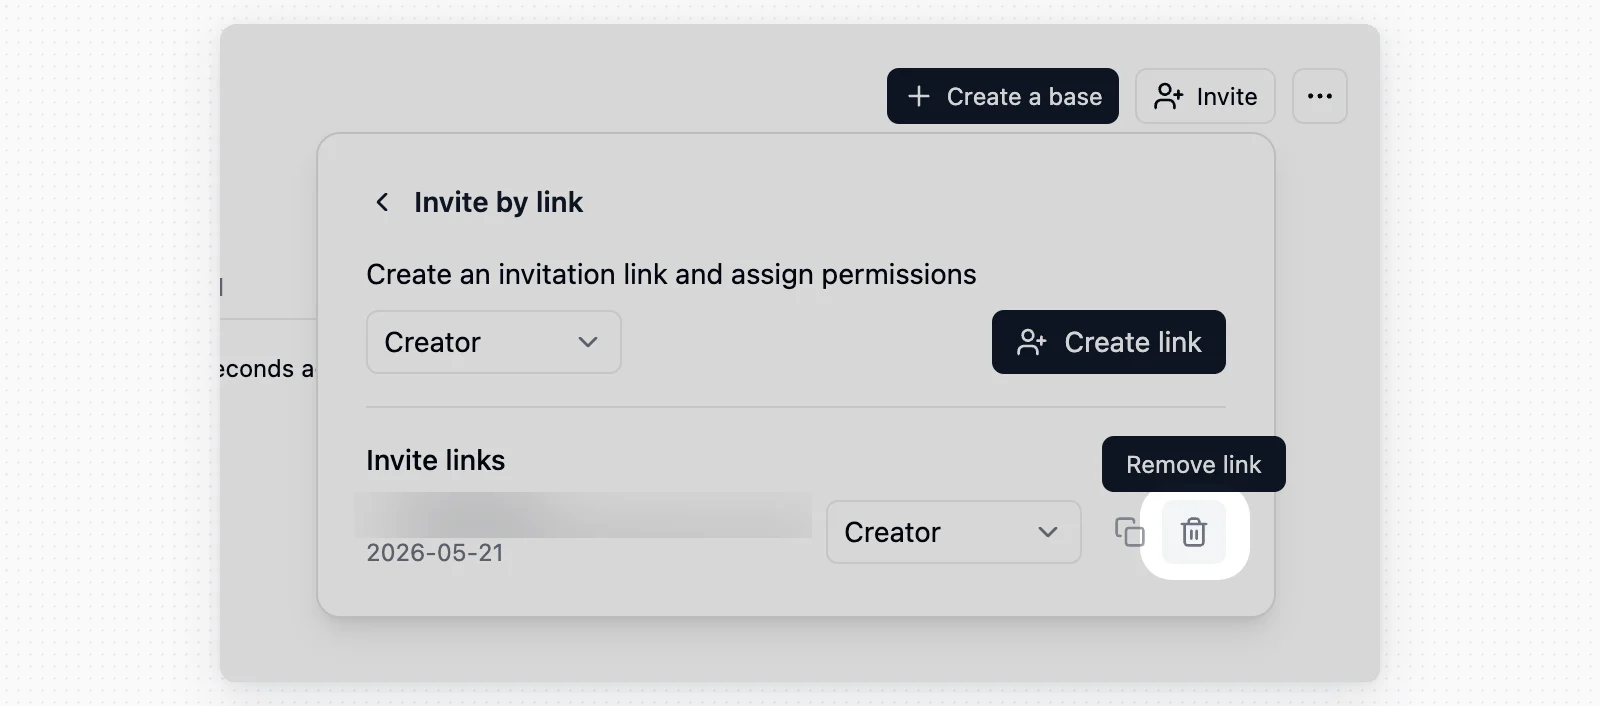Click the Create link button
This screenshot has width=1600, height=706.
click(1109, 342)
